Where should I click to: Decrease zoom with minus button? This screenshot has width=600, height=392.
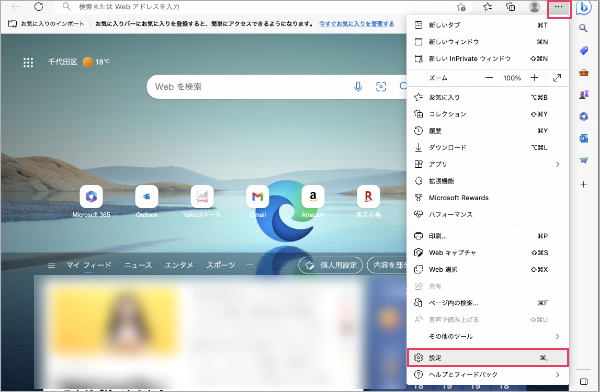(489, 78)
